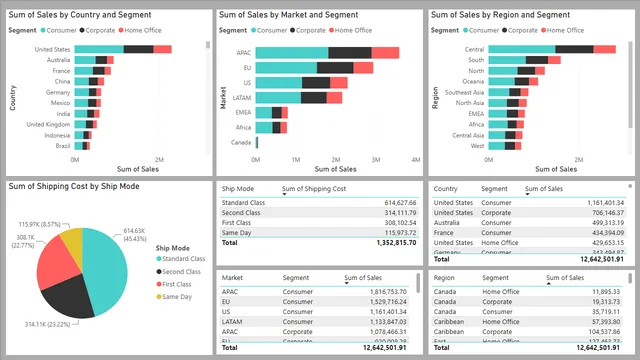This screenshot has height=360, width=640.
Task: Use the Region table vertical scrollbar
Action: click(x=630, y=278)
